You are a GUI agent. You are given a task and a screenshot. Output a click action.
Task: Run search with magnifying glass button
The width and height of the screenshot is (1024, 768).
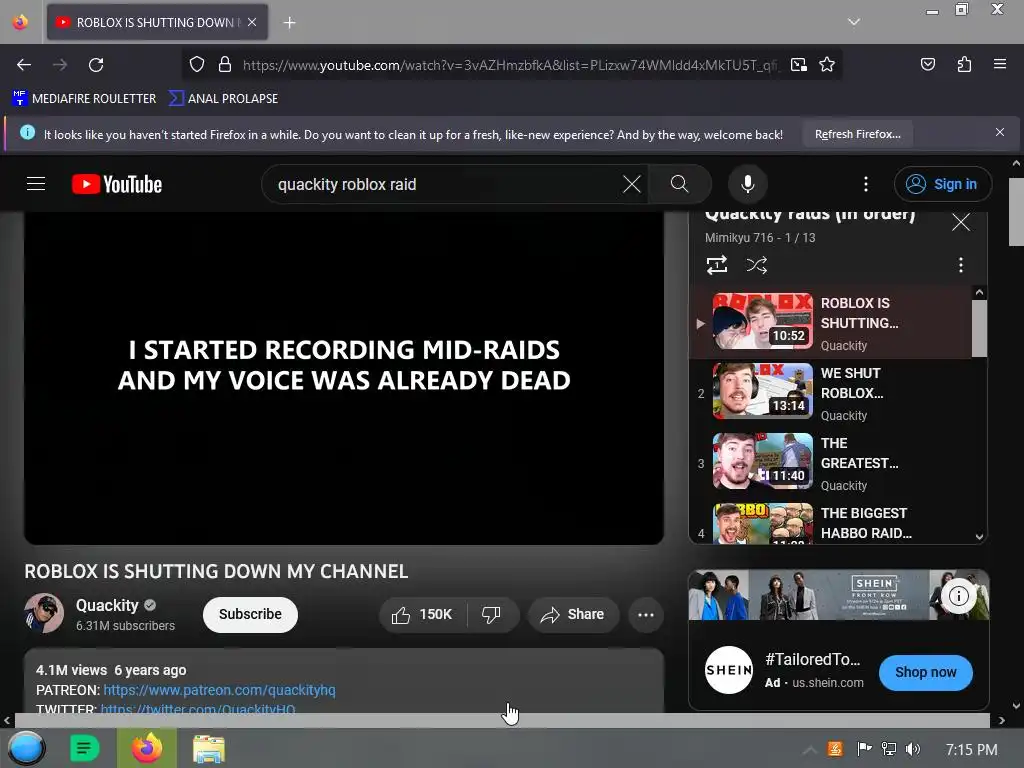(680, 184)
